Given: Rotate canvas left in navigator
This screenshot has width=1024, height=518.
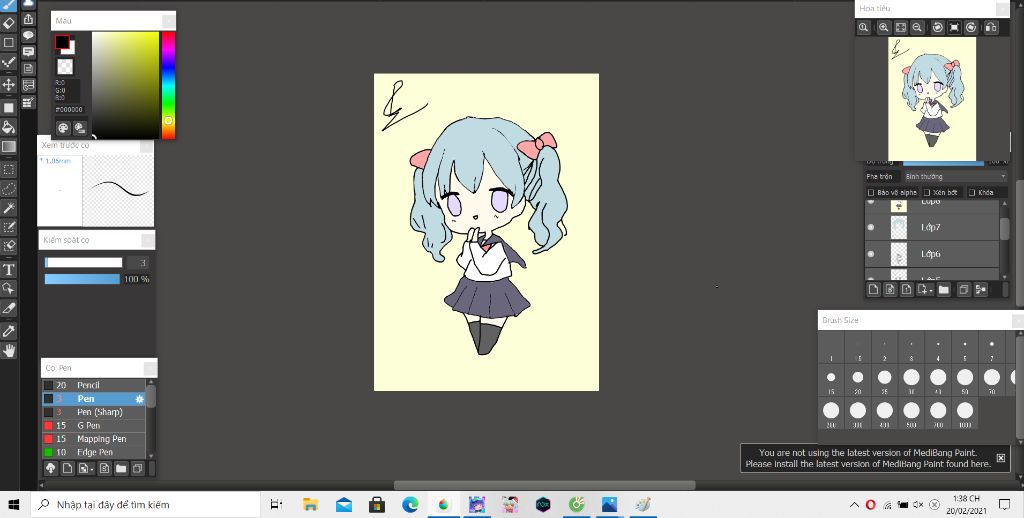Looking at the screenshot, I should 938,27.
